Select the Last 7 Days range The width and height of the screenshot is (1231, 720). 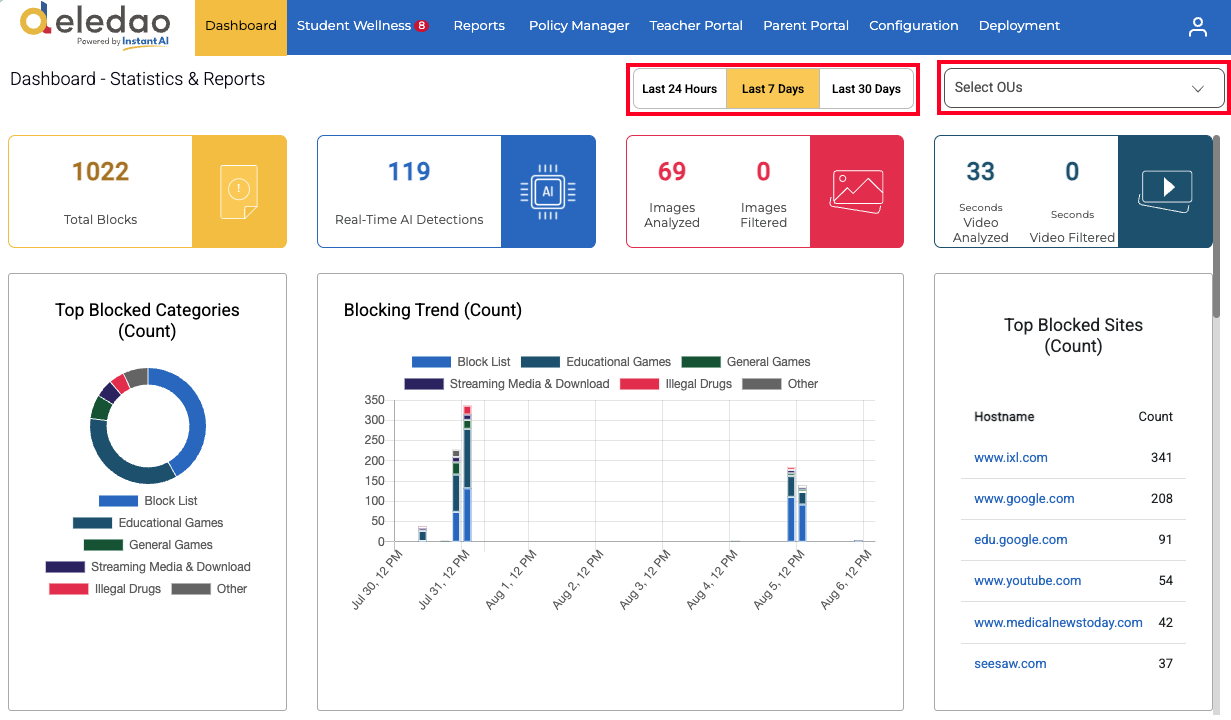point(773,89)
